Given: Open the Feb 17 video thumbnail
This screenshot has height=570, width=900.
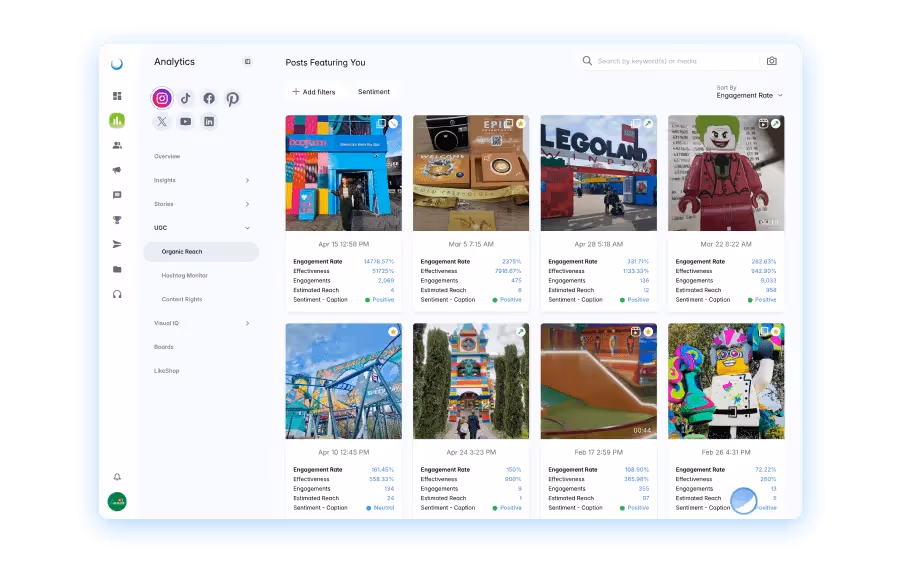Looking at the screenshot, I should tap(599, 381).
